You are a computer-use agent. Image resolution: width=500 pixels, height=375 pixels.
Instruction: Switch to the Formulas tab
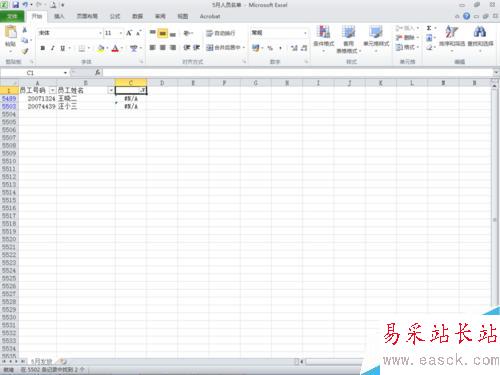click(115, 16)
